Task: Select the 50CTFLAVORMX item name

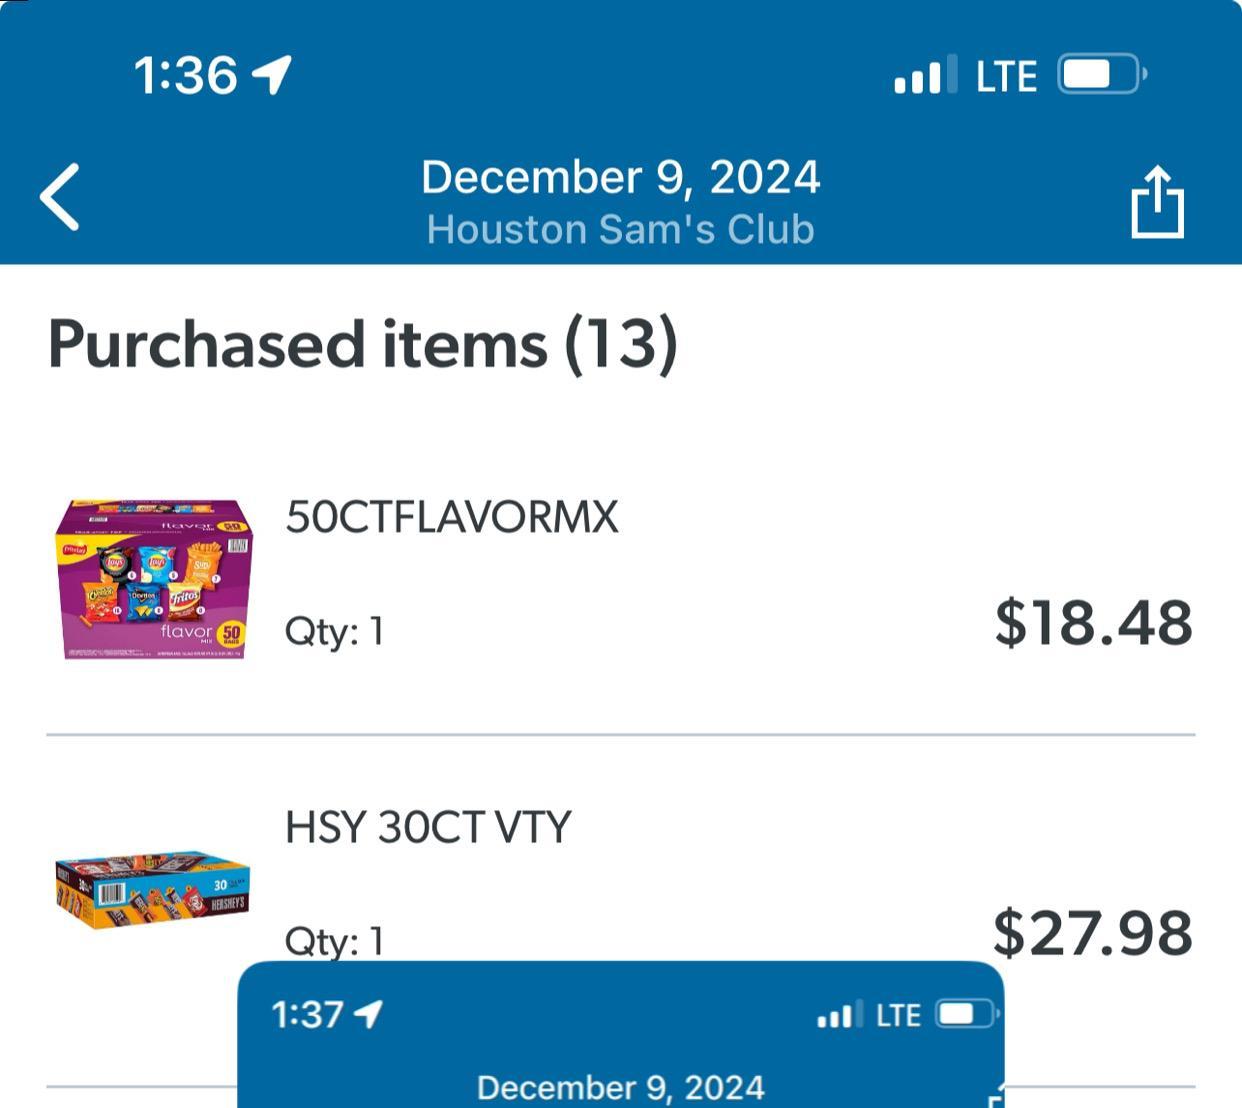Action: pos(452,517)
